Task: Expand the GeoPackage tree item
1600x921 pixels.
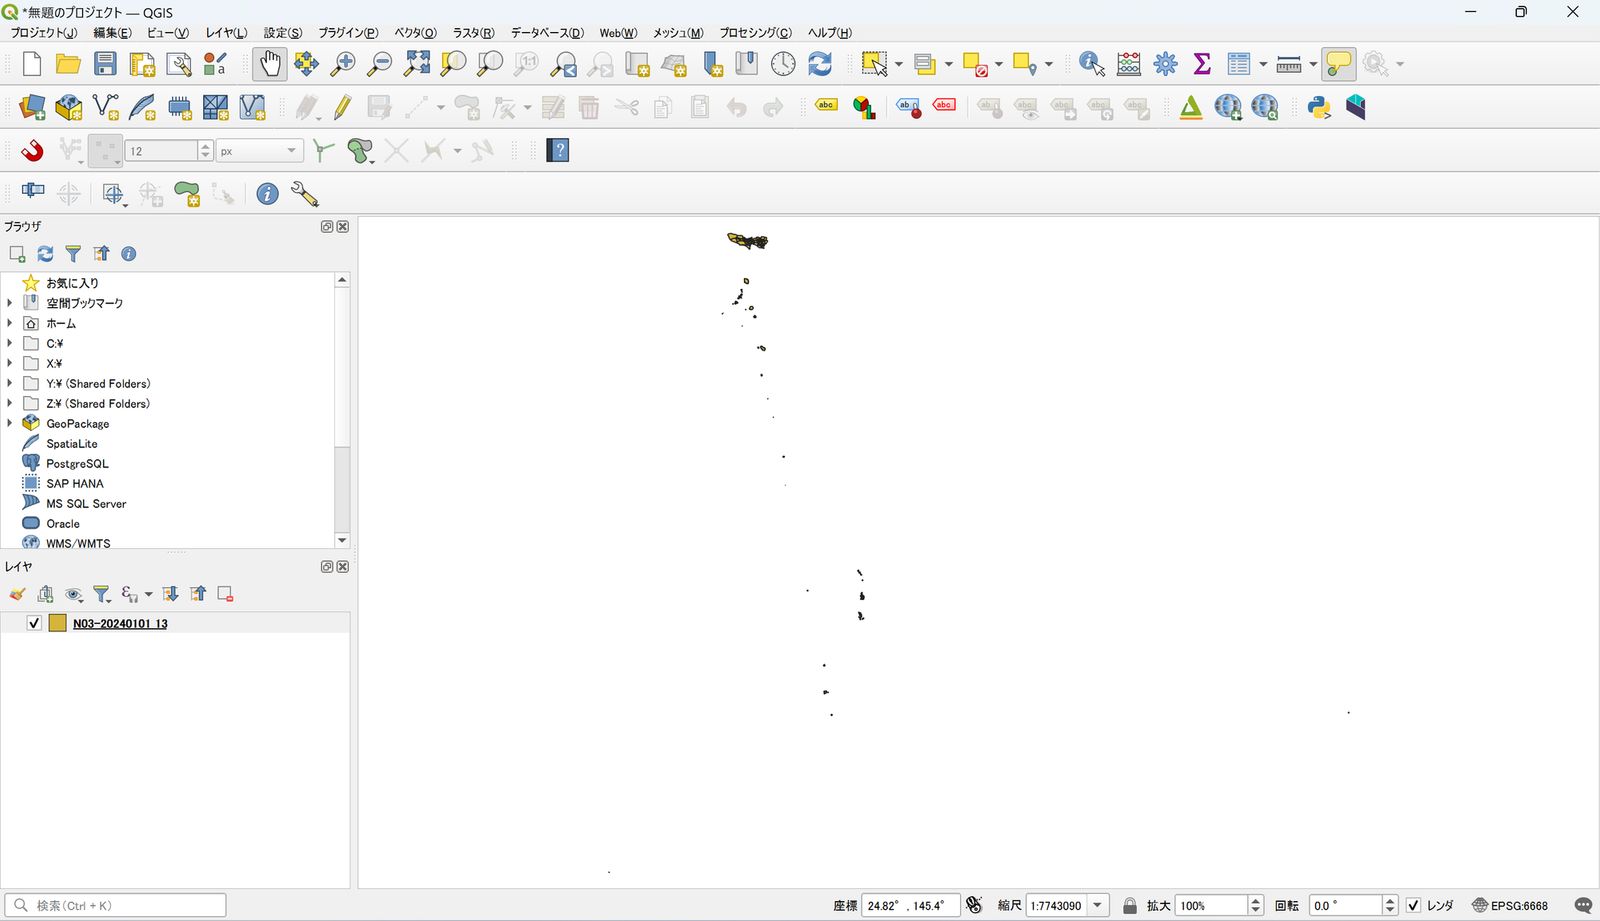Action: coord(10,423)
